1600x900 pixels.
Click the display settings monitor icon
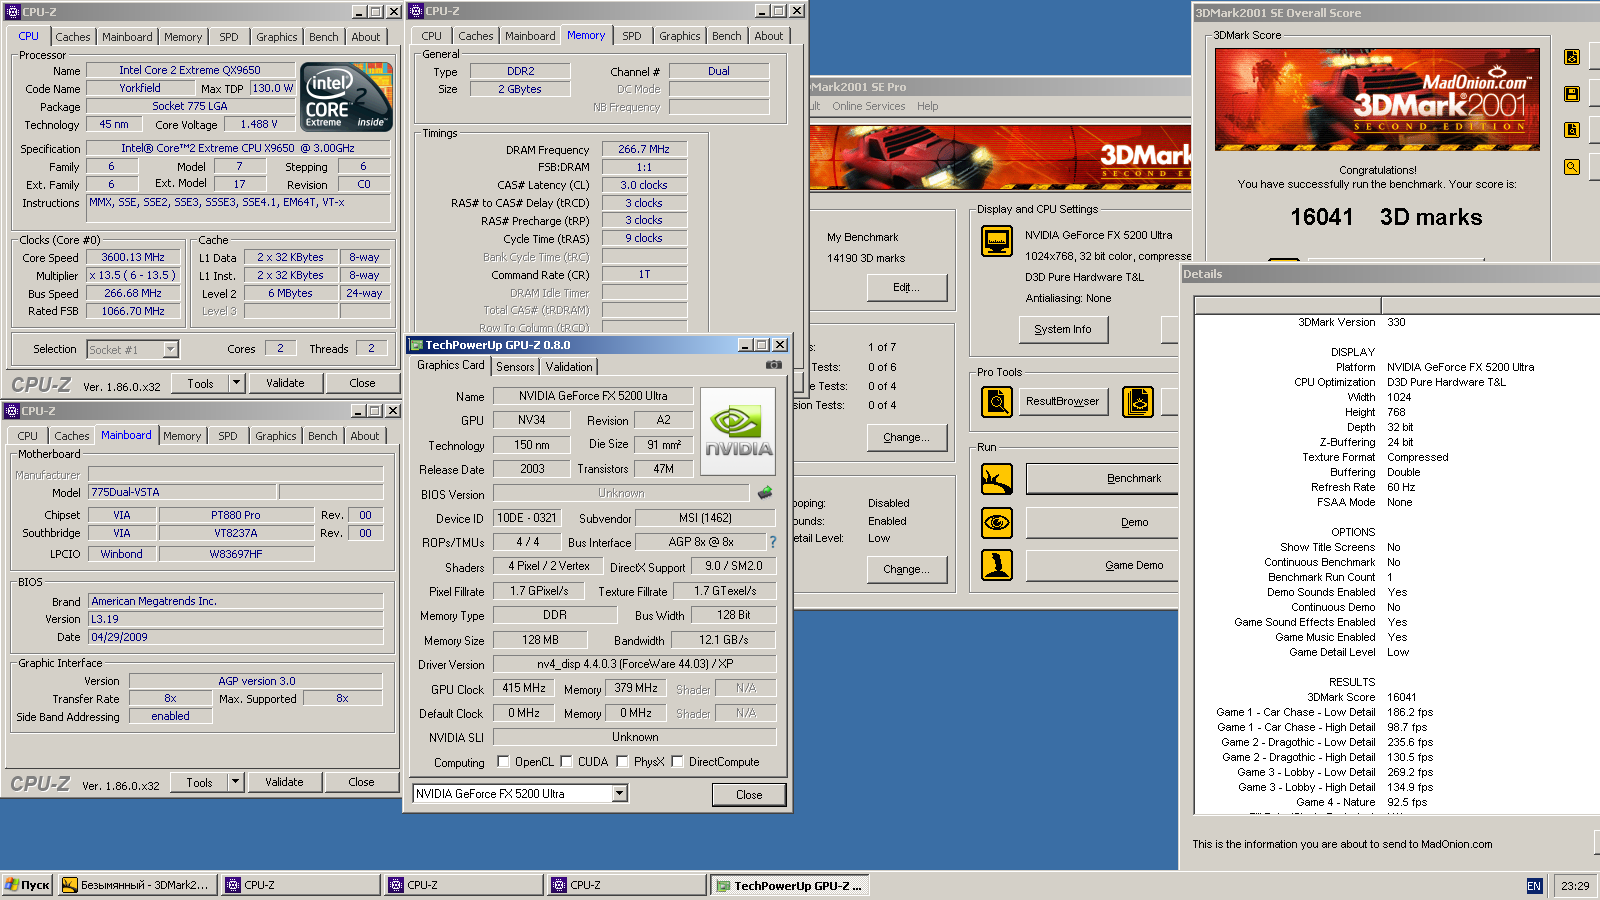point(997,241)
